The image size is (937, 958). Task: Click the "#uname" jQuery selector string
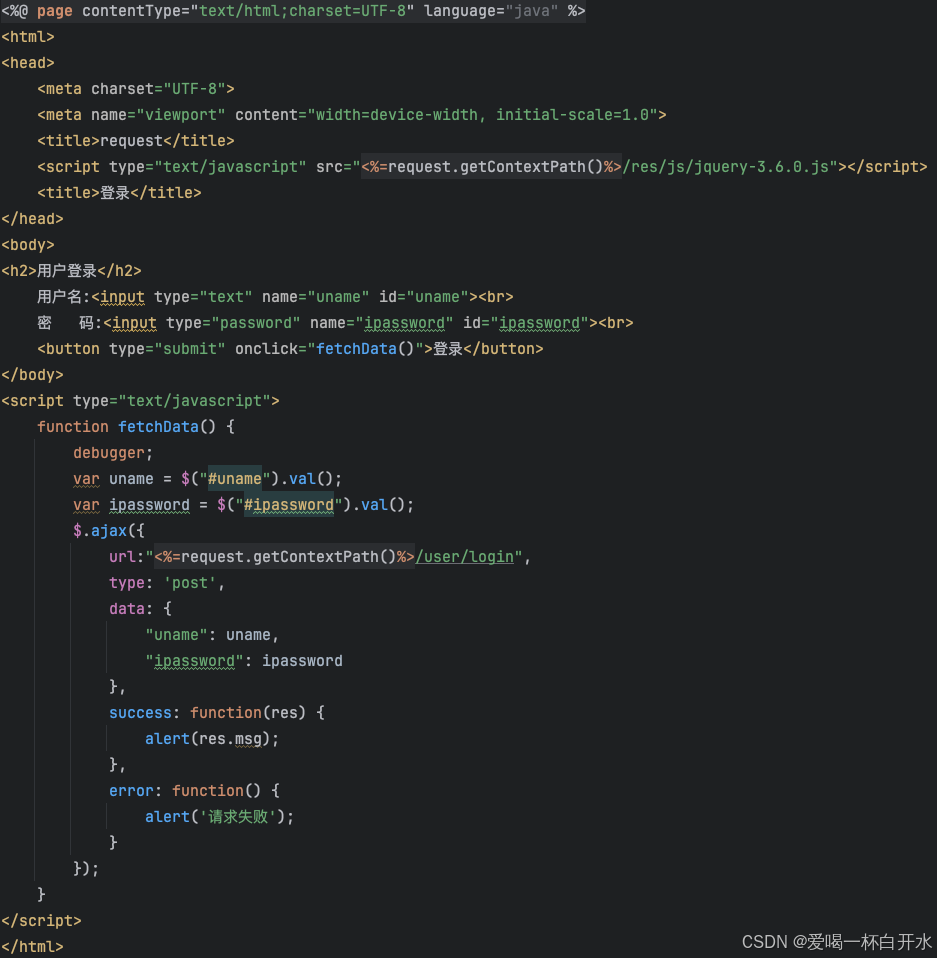point(235,478)
